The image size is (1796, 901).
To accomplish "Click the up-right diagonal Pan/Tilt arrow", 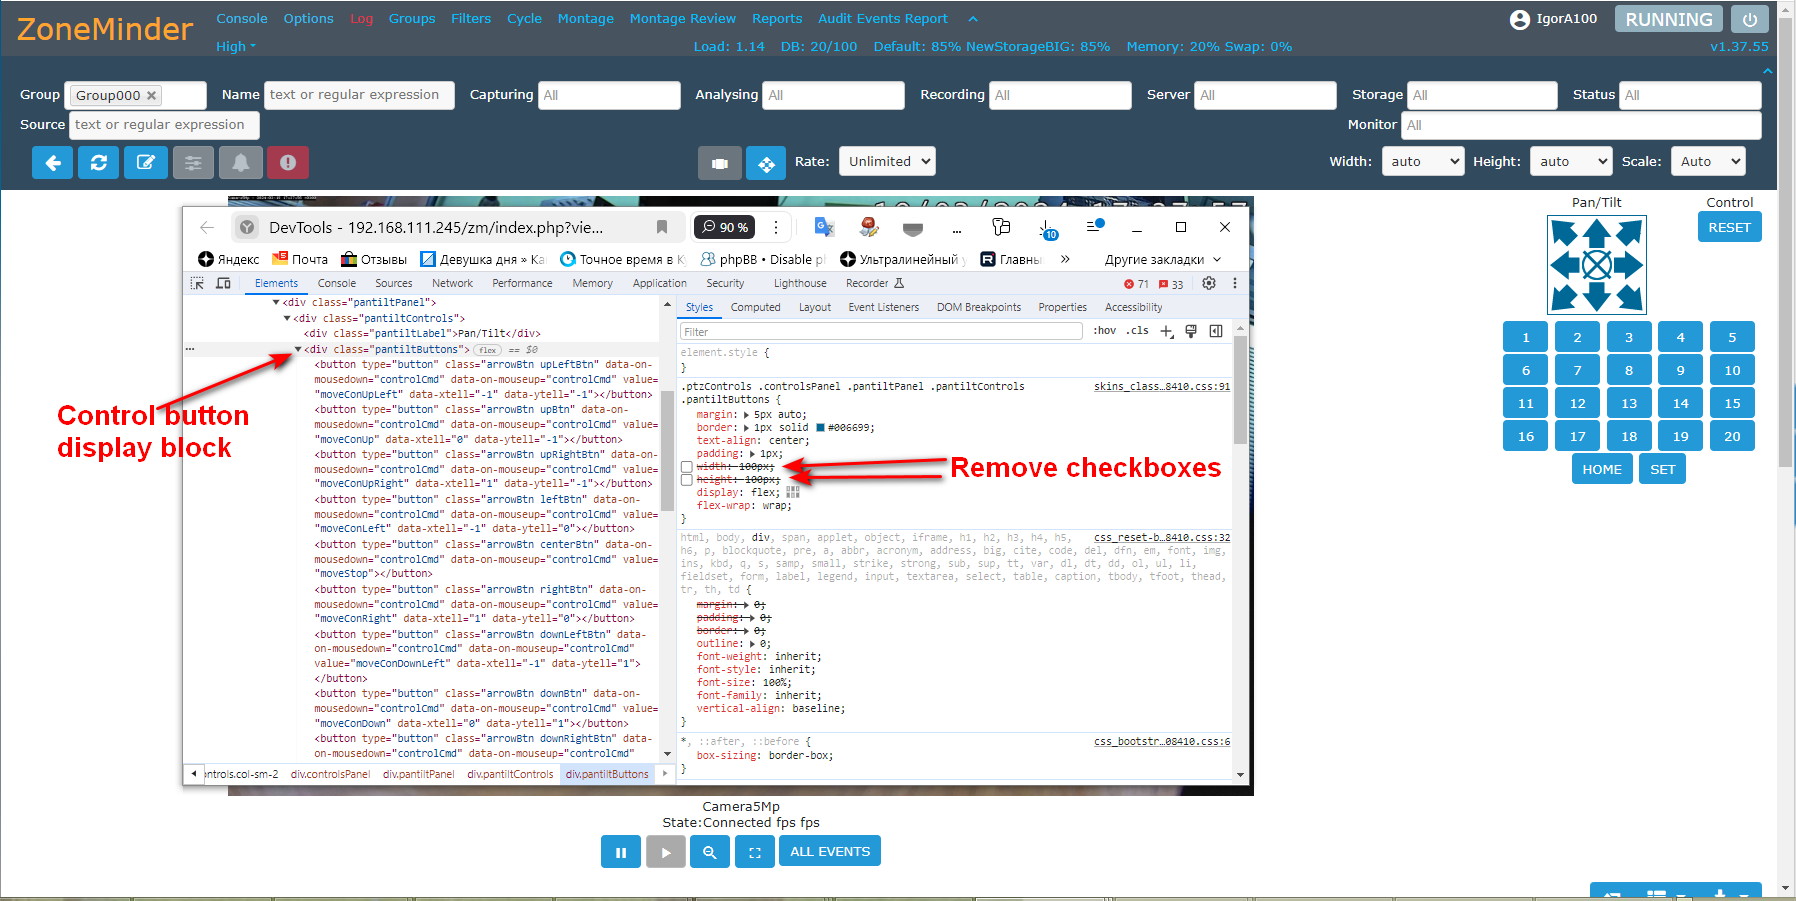I will (1629, 233).
